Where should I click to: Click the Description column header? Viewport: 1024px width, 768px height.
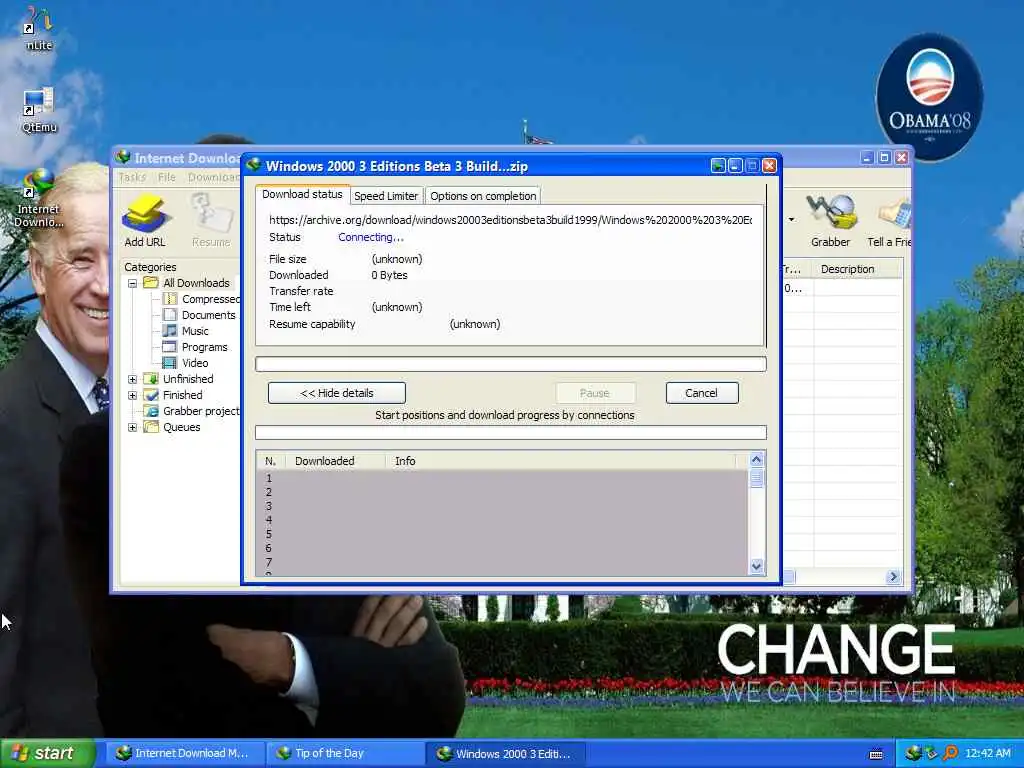pyautogui.click(x=857, y=269)
